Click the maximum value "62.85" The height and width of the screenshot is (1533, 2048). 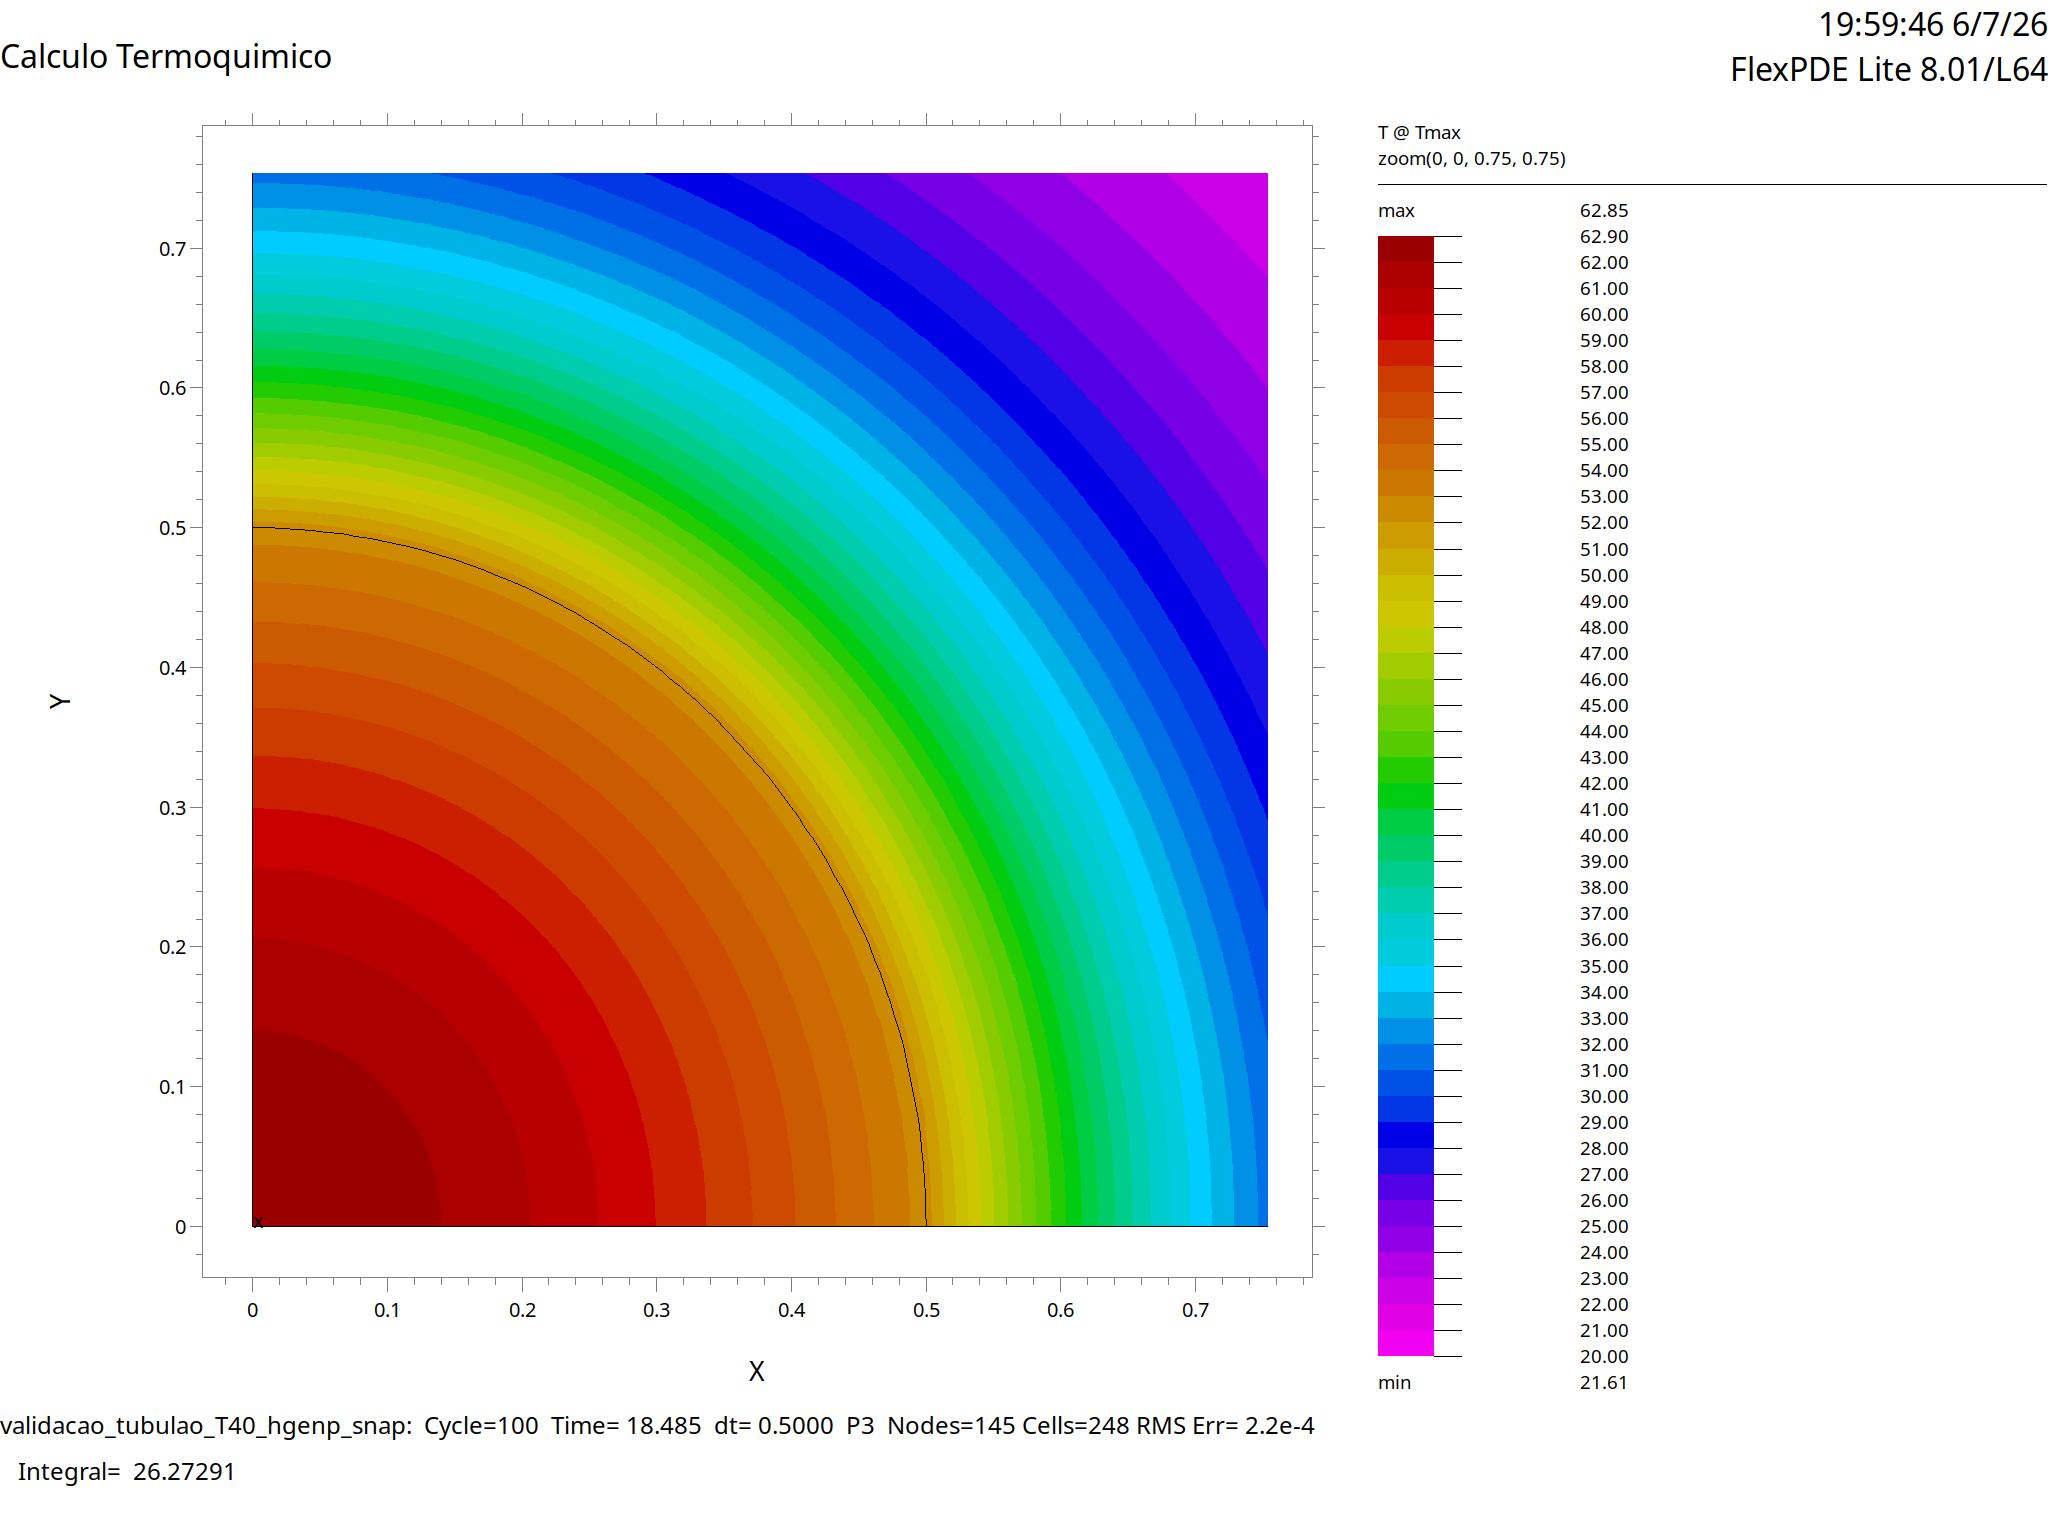click(x=1604, y=211)
